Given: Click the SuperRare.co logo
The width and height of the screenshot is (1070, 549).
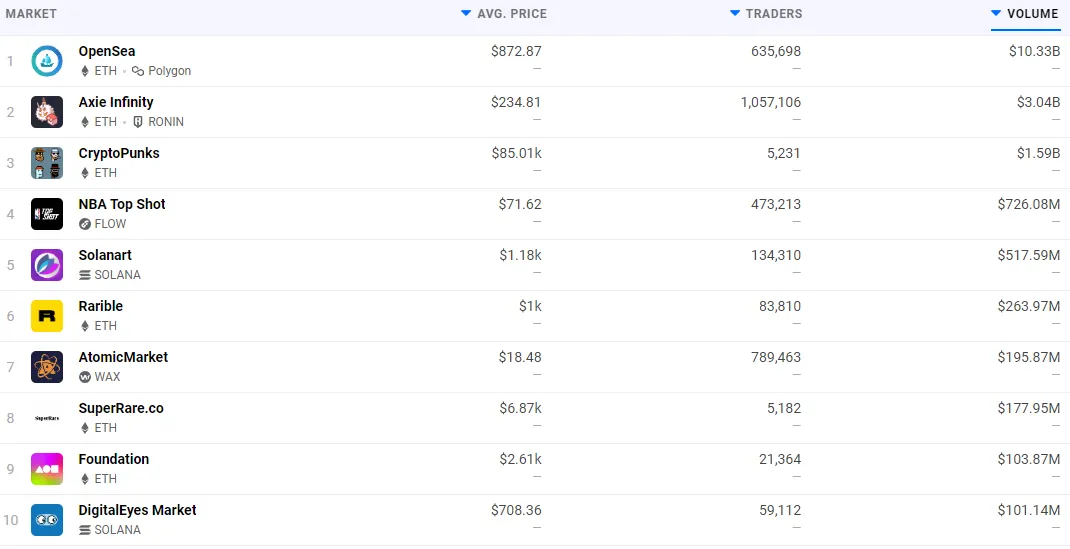Looking at the screenshot, I should coord(47,418).
